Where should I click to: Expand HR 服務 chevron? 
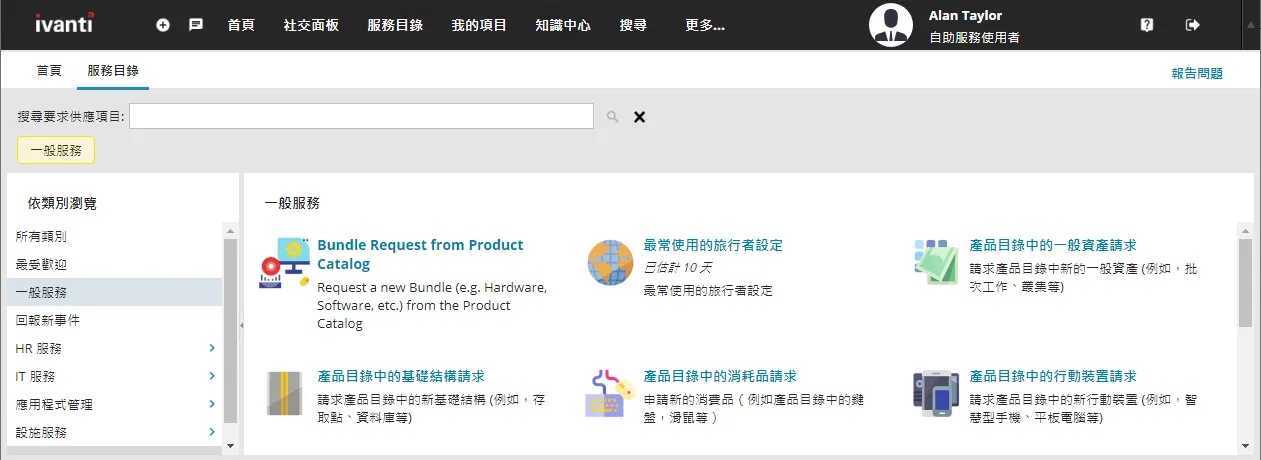tap(211, 348)
